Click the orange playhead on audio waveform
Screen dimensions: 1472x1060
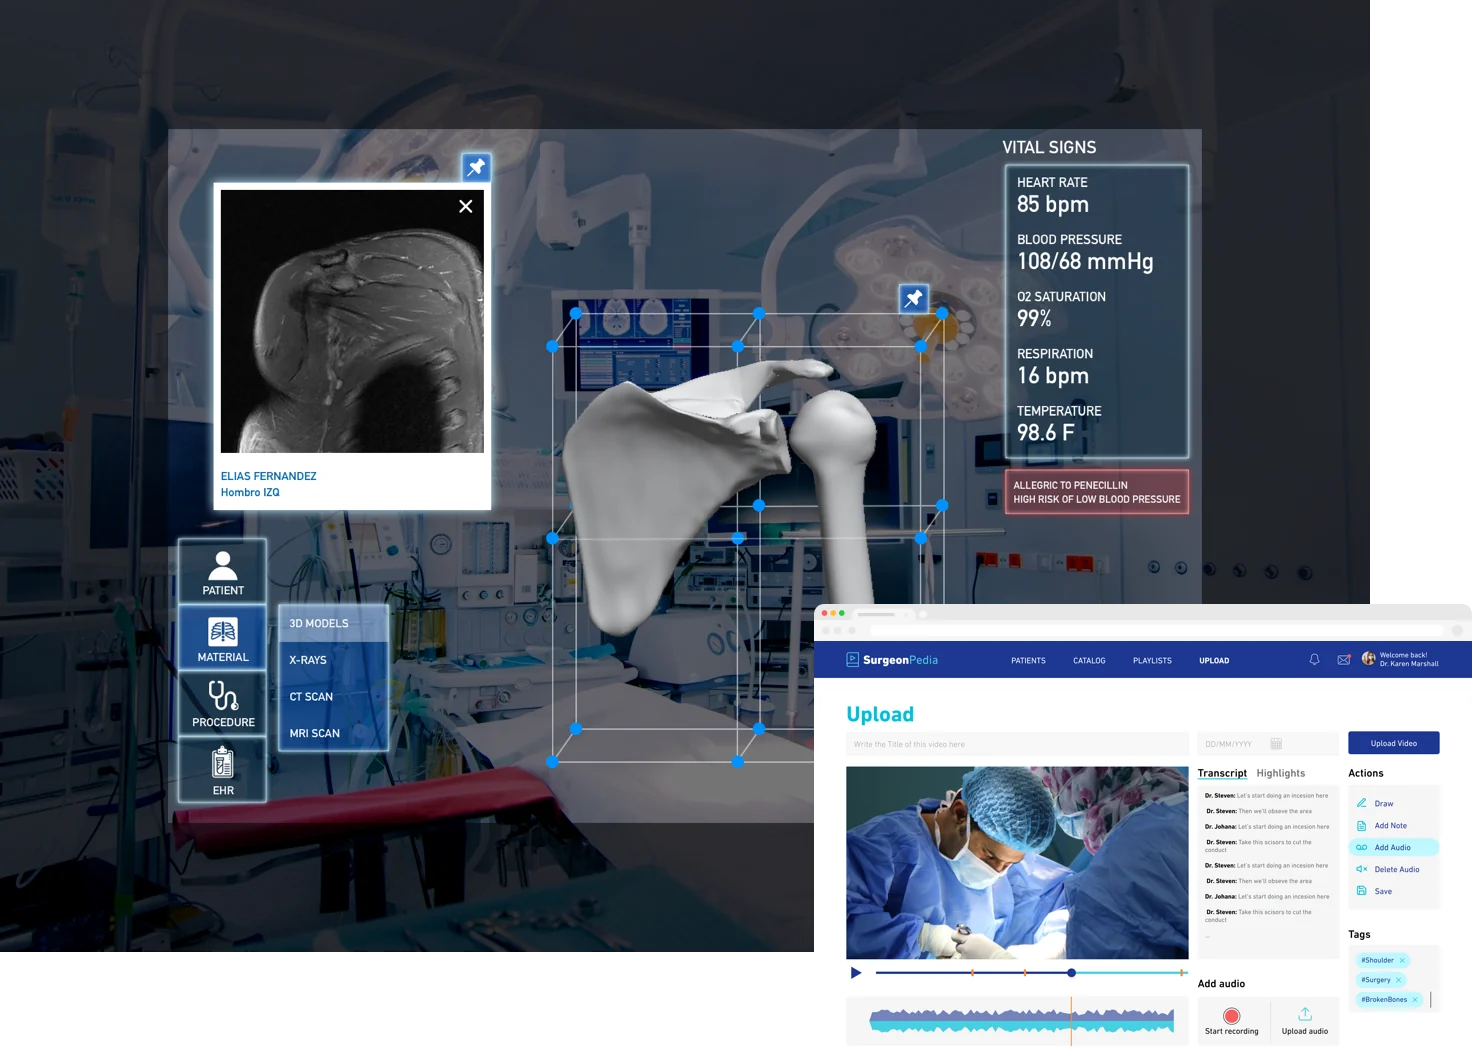tap(1071, 1021)
